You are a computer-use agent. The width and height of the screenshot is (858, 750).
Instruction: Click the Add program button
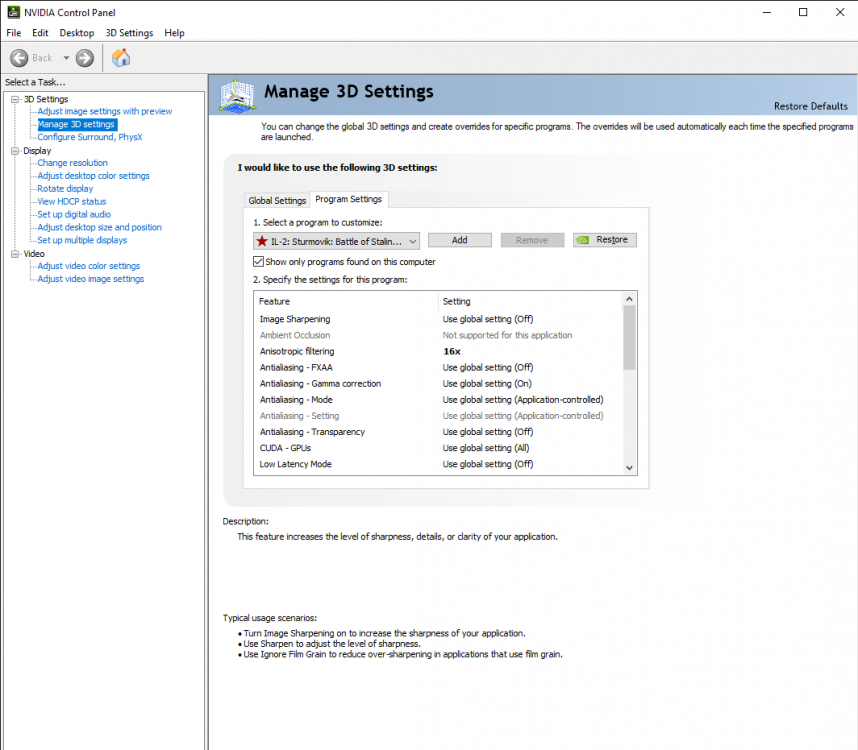click(x=460, y=240)
